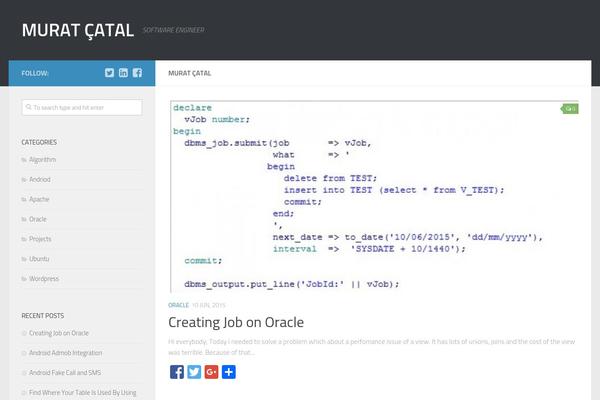Share the post on Twitter
The width and height of the screenshot is (600, 400).
(194, 372)
